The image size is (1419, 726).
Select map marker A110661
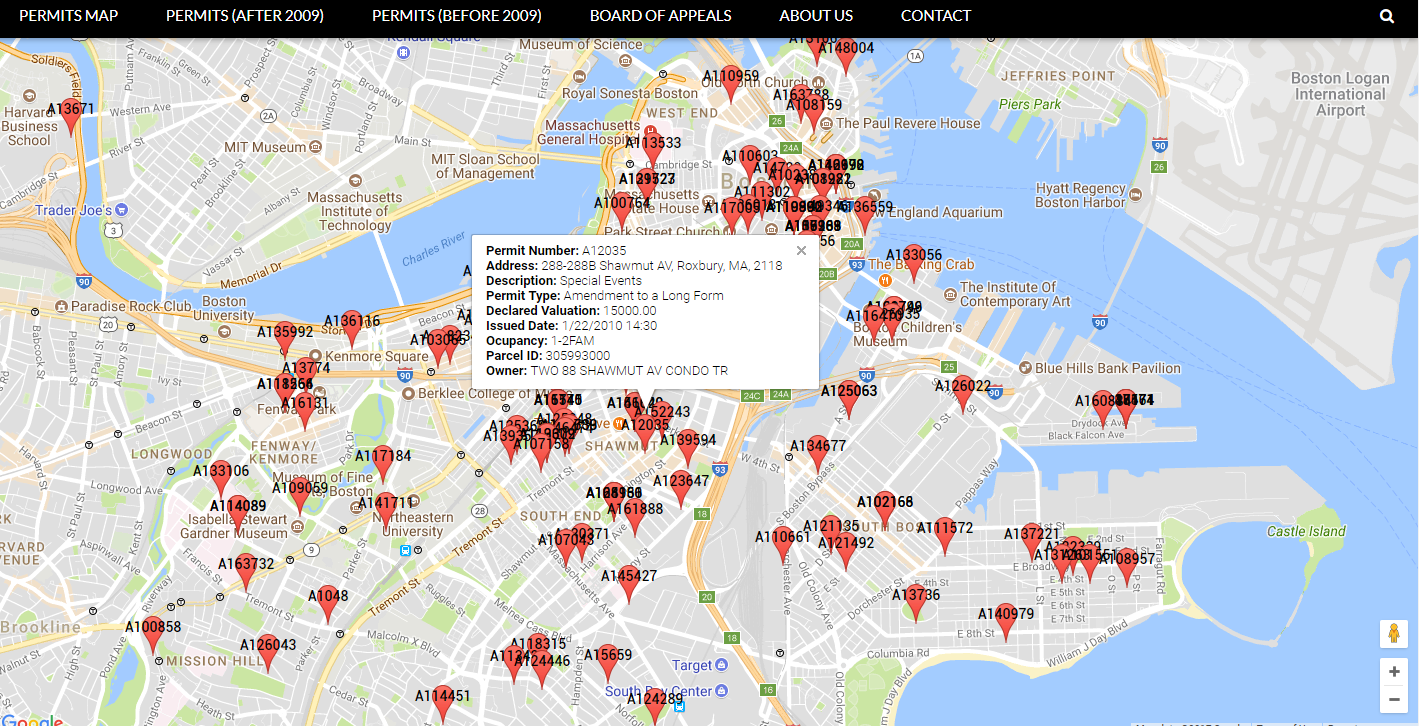(x=782, y=545)
